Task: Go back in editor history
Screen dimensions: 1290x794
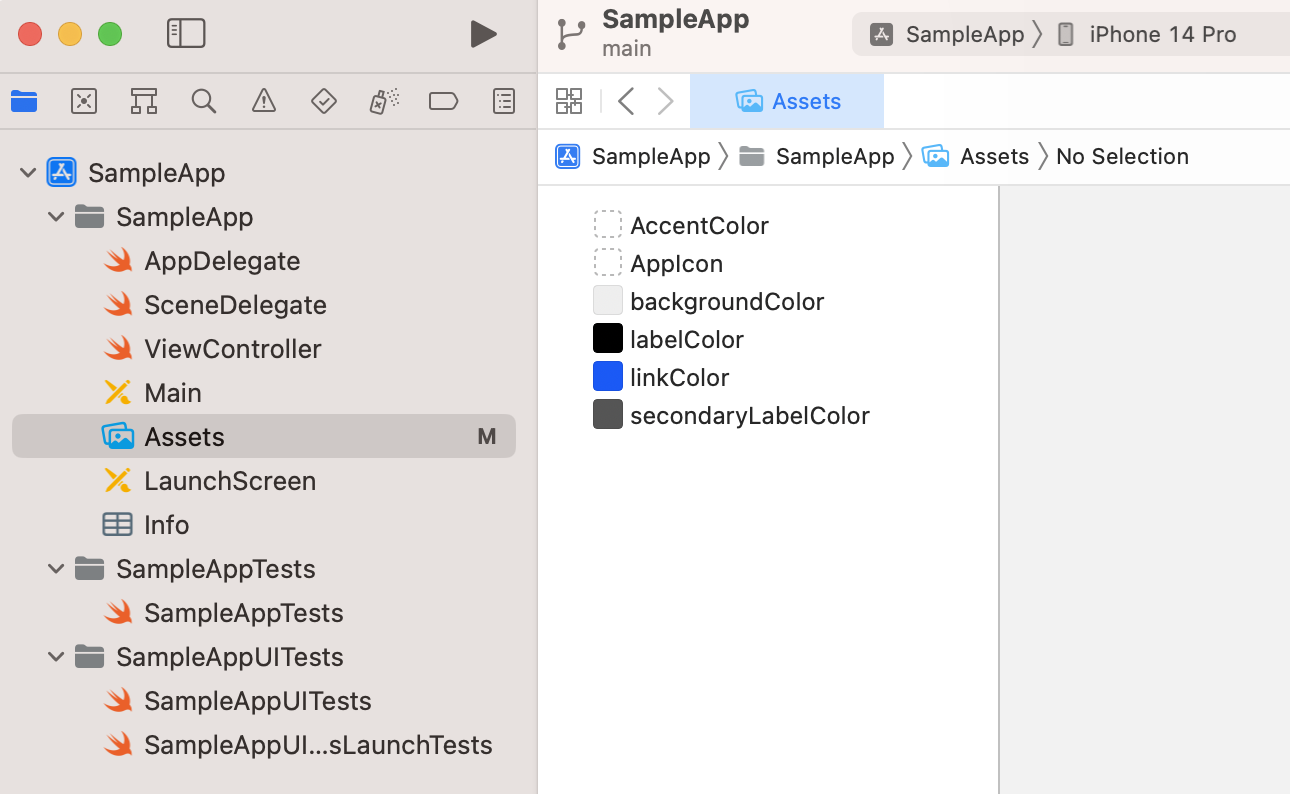Action: click(626, 101)
